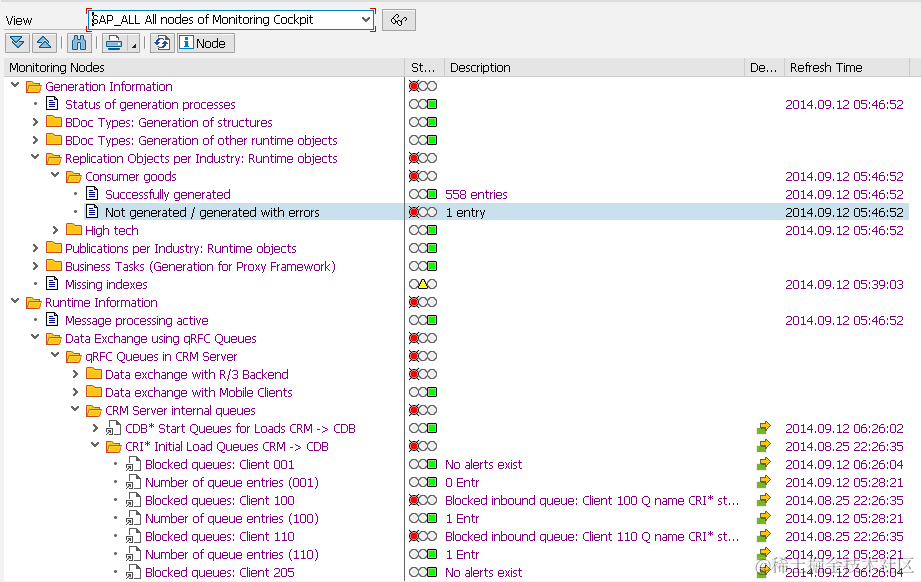
Task: Click the Blocked queues: Client 001 node icon
Action: pyautogui.click(x=133, y=465)
